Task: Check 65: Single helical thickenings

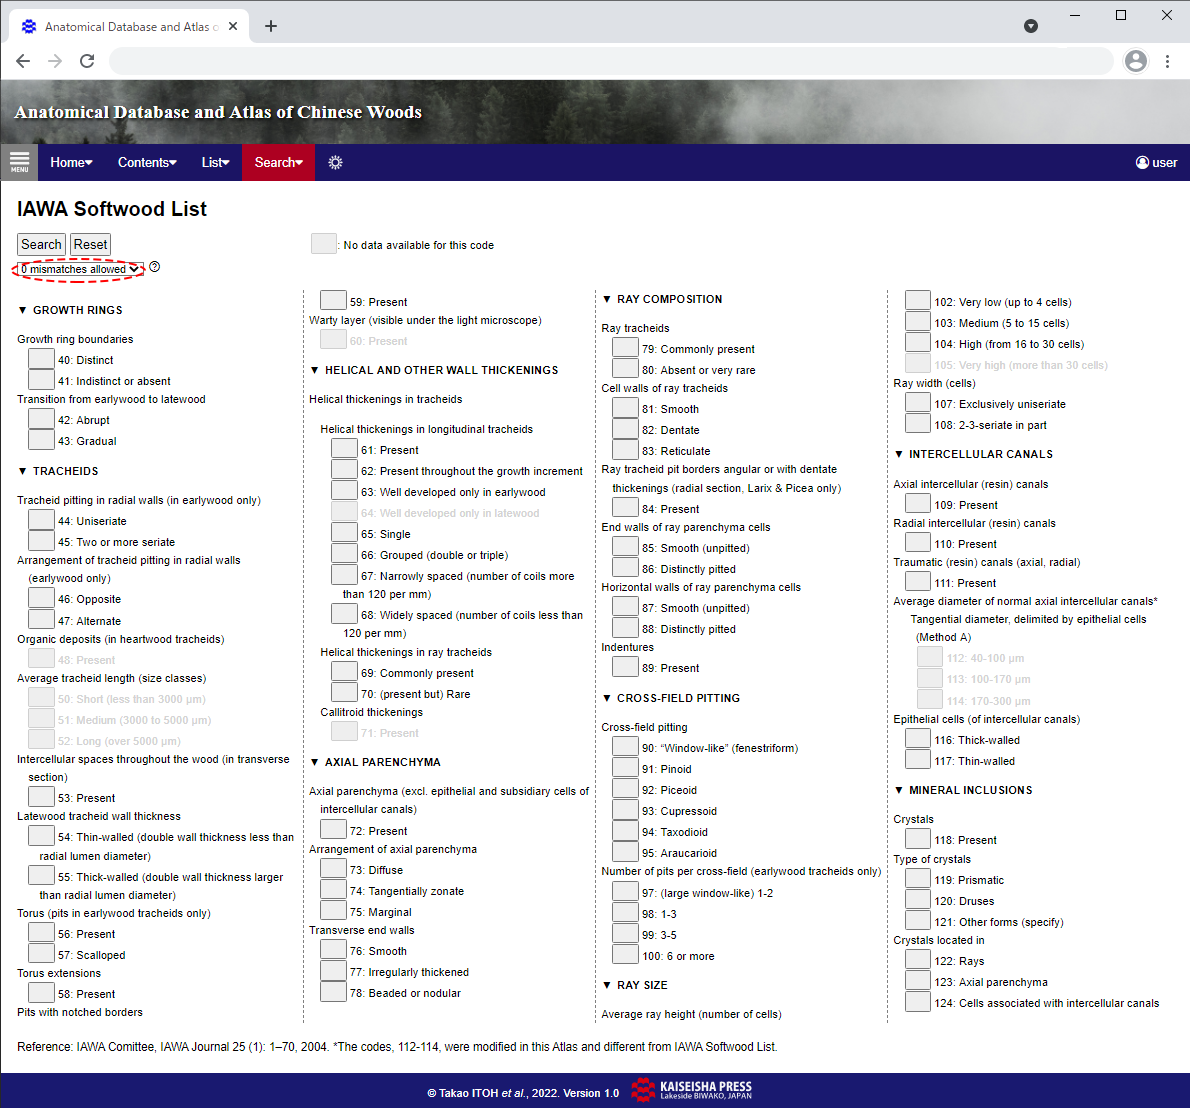Action: (x=345, y=533)
